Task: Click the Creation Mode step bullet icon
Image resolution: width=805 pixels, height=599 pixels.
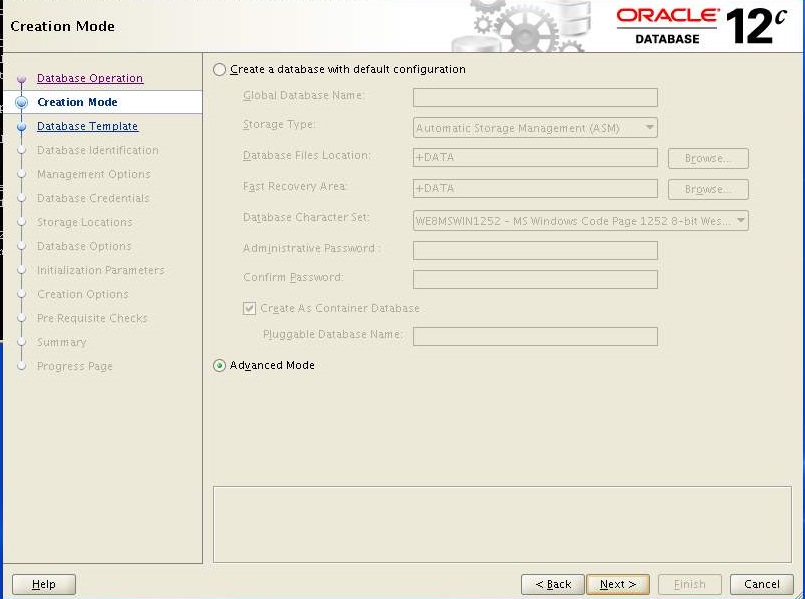Action: (x=22, y=102)
